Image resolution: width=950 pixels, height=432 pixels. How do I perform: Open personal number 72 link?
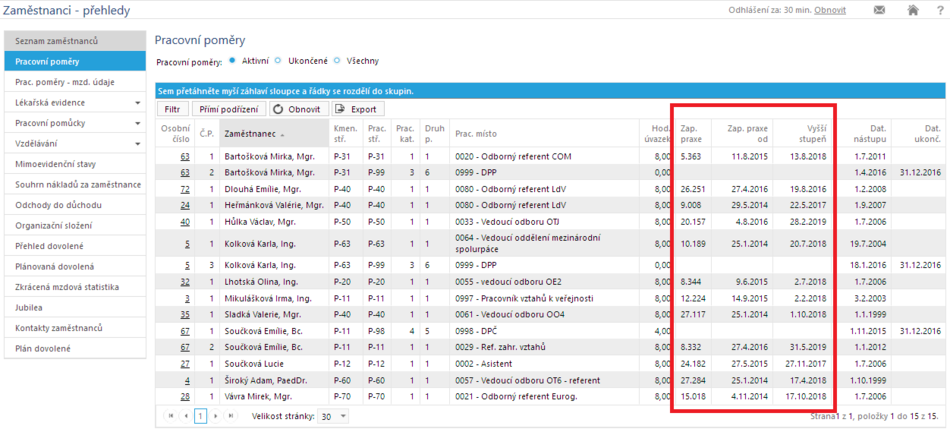pyautogui.click(x=185, y=189)
